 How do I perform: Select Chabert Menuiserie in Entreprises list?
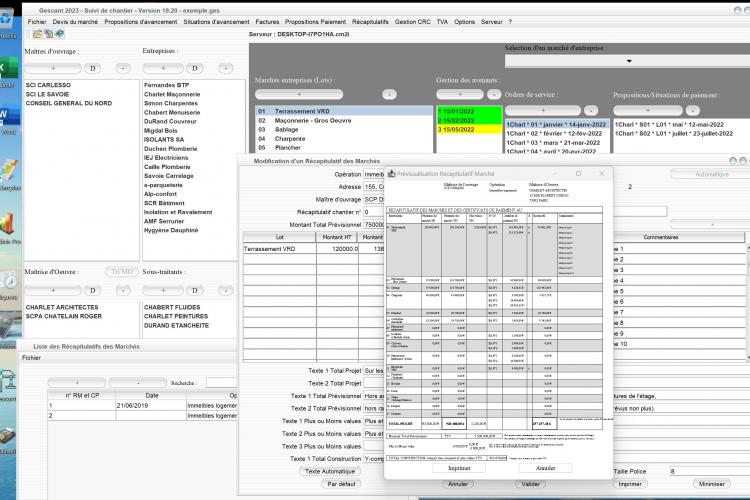coord(172,112)
